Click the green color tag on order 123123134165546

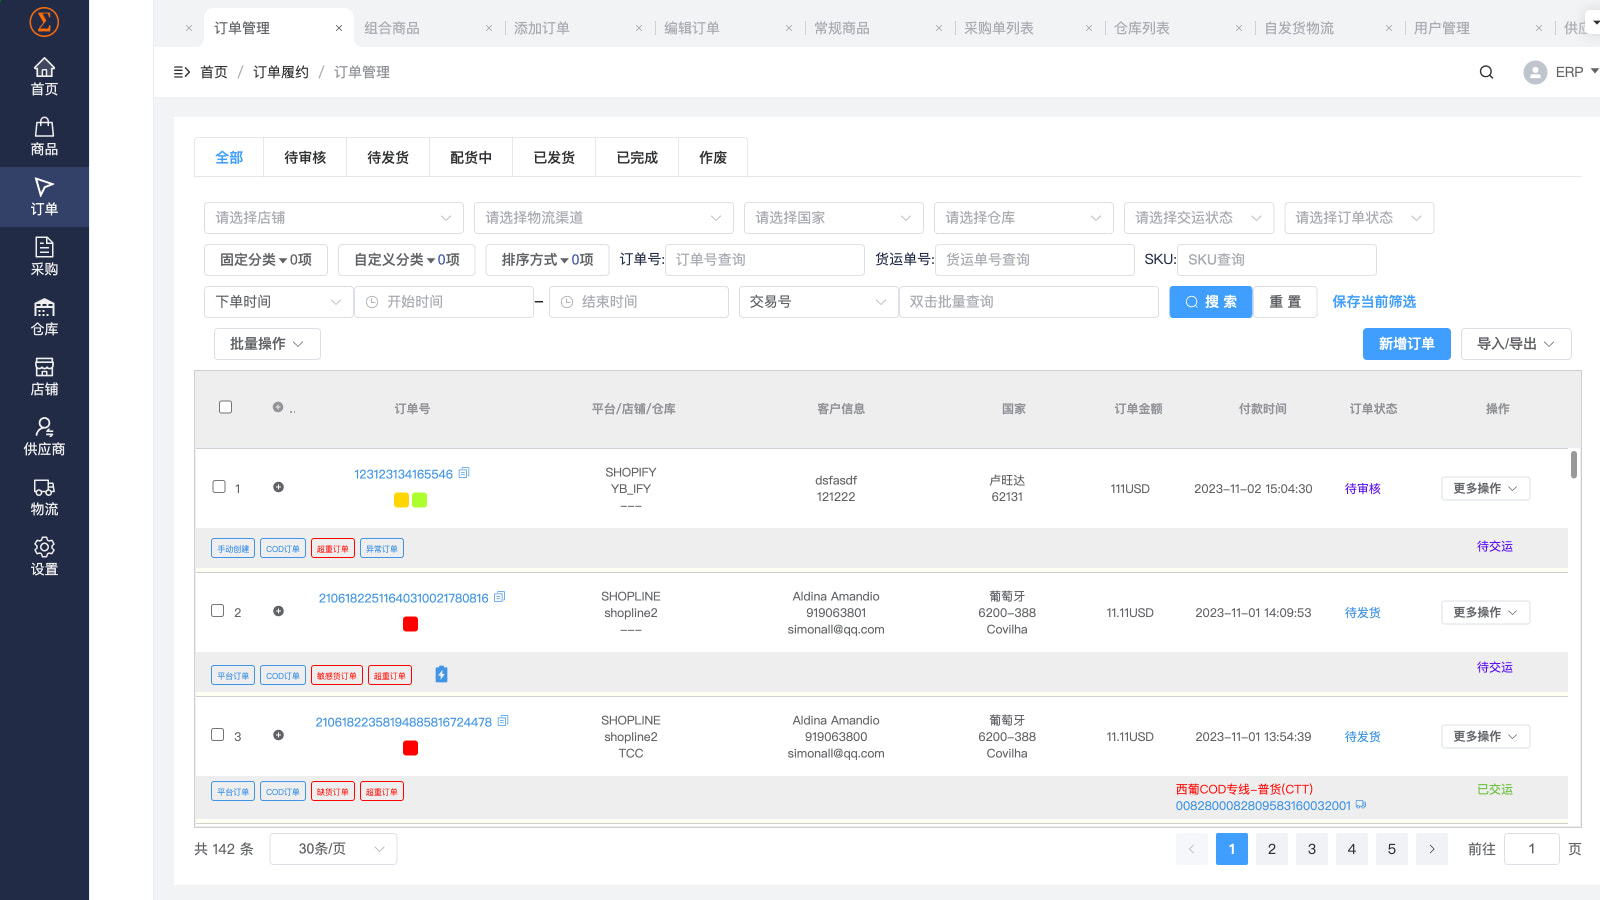420,500
